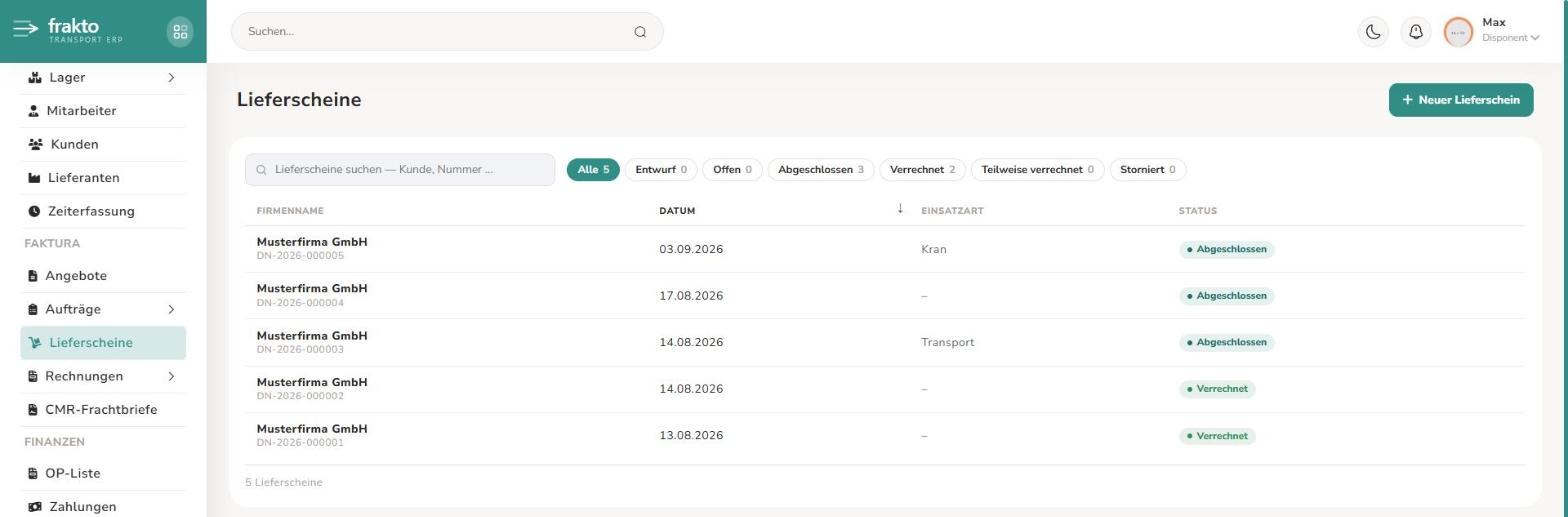This screenshot has width=1568, height=517.
Task: Click the Lieferscheine dolly icon
Action: (x=35, y=343)
